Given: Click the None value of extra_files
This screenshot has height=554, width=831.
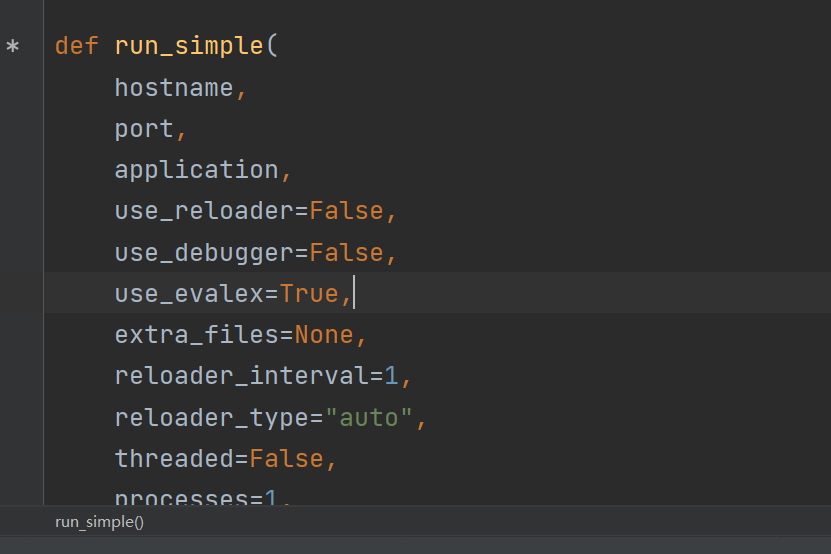Looking at the screenshot, I should pos(324,335).
